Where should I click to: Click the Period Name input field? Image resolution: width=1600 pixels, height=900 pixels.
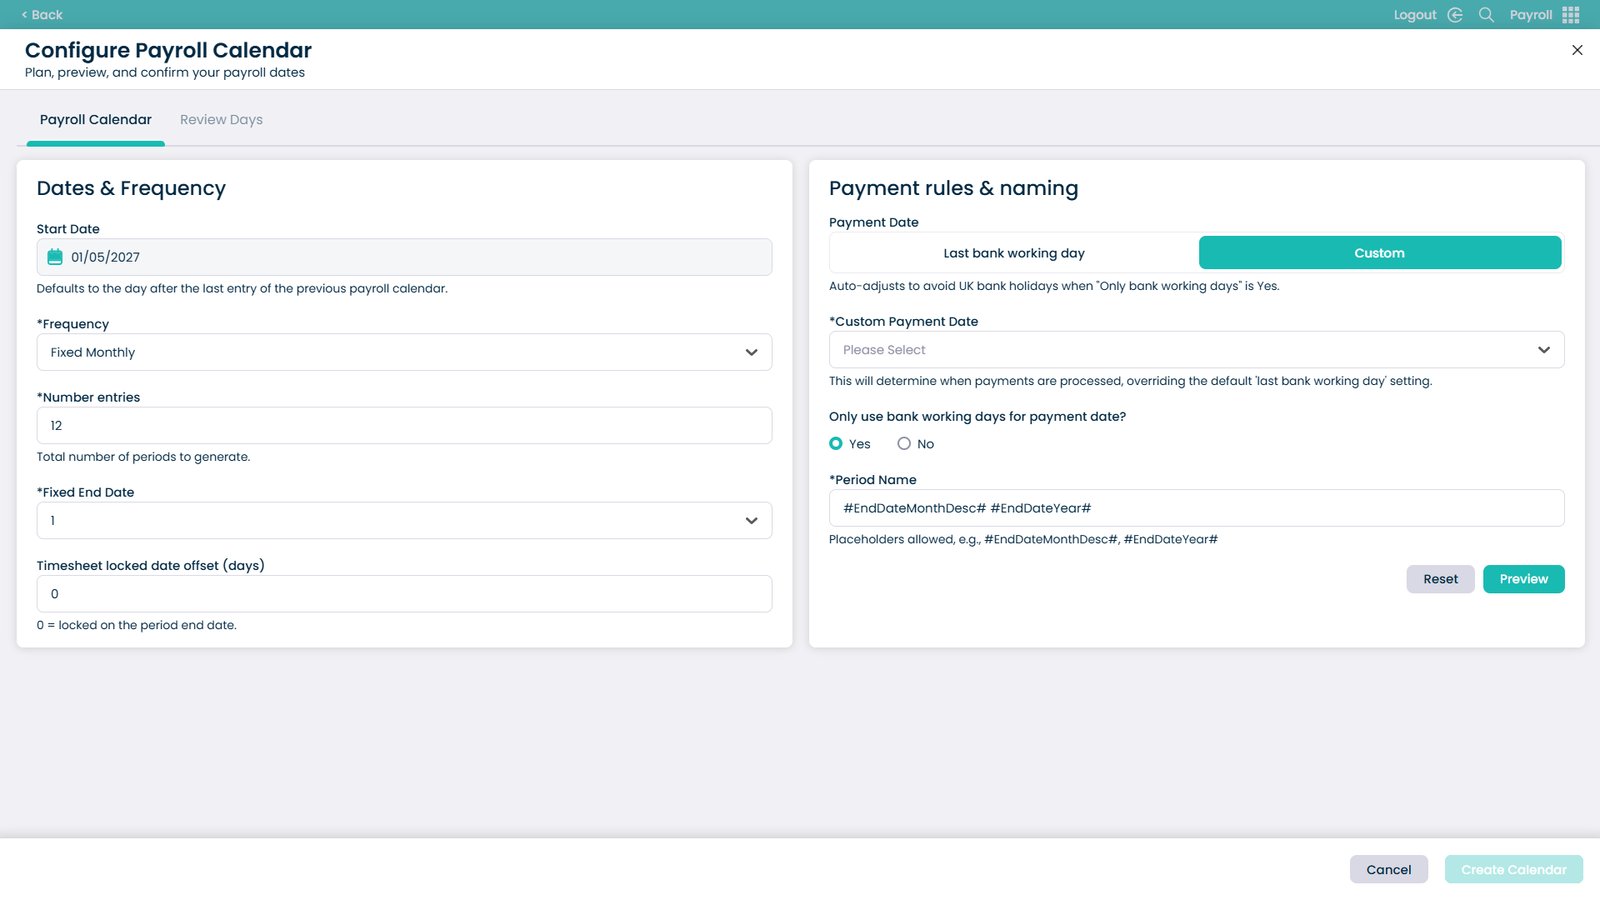pyautogui.click(x=1196, y=508)
